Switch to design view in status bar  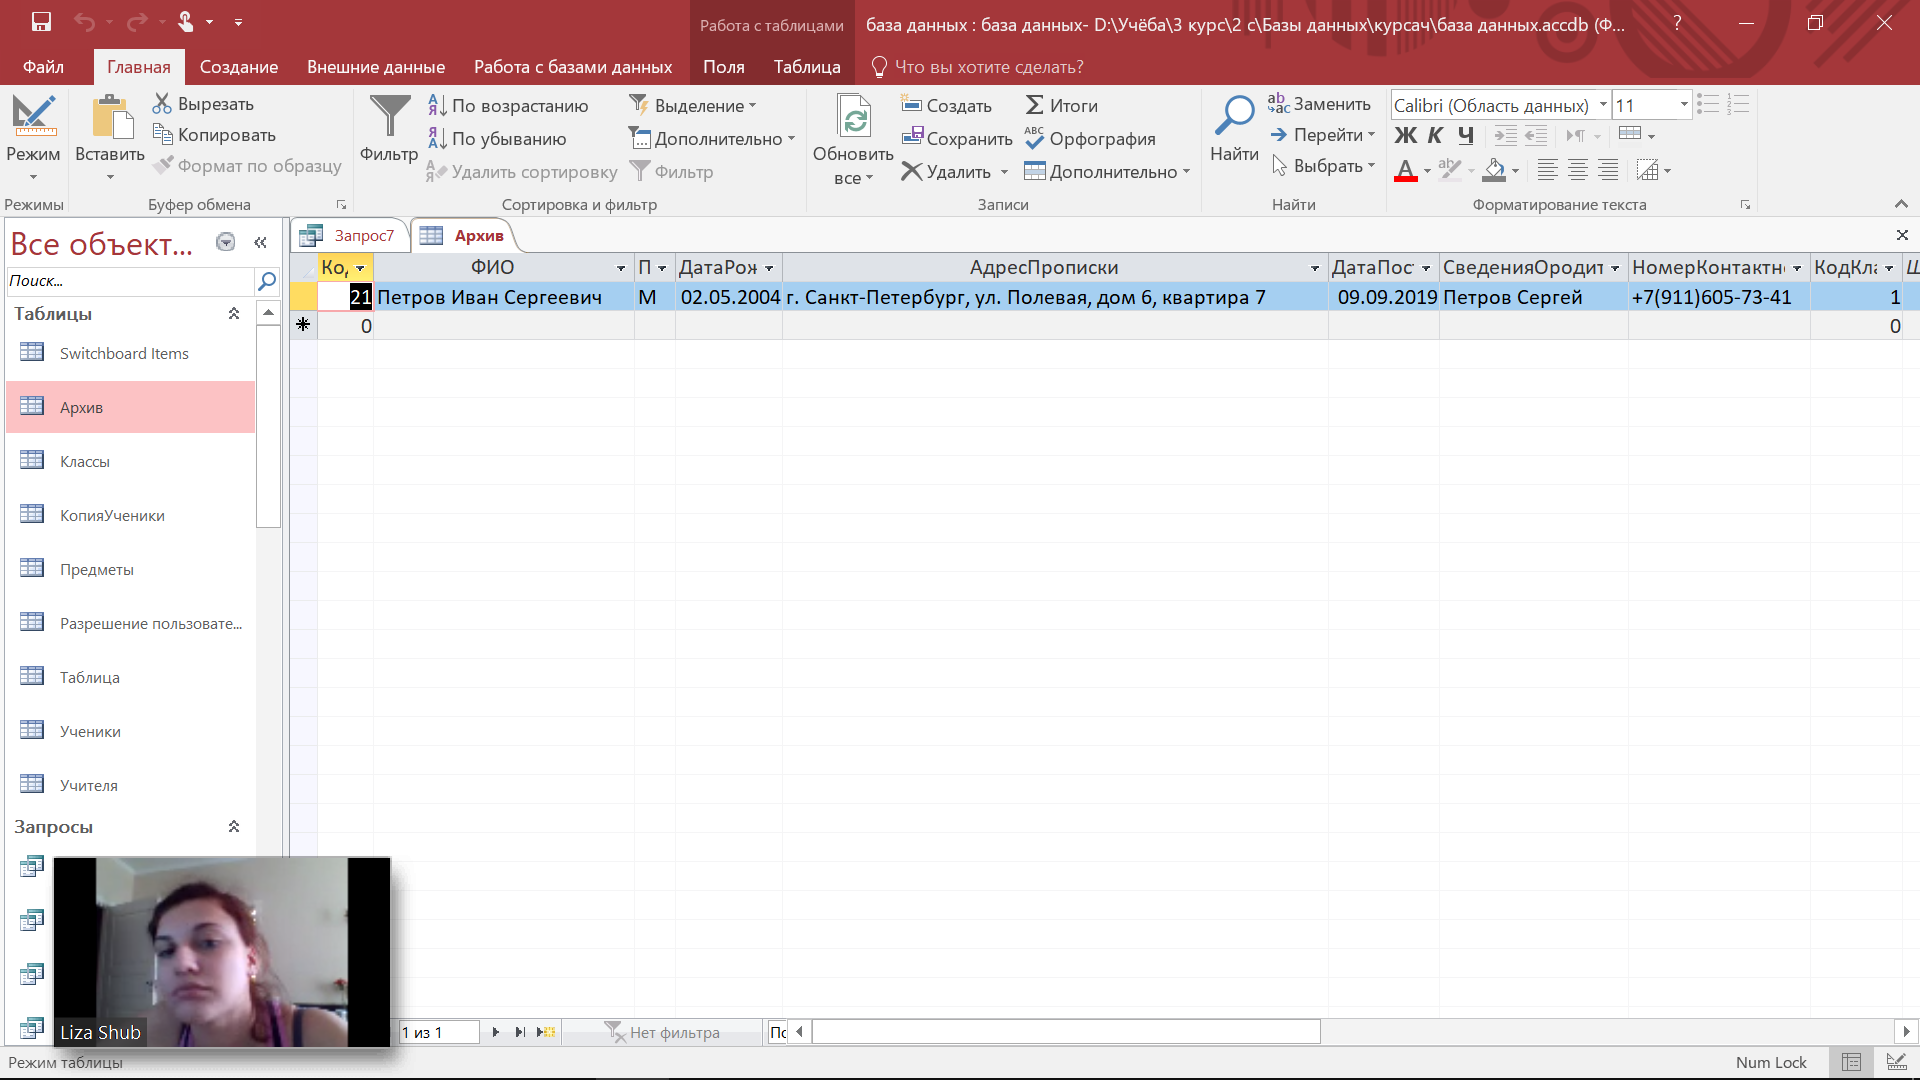[1895, 1062]
